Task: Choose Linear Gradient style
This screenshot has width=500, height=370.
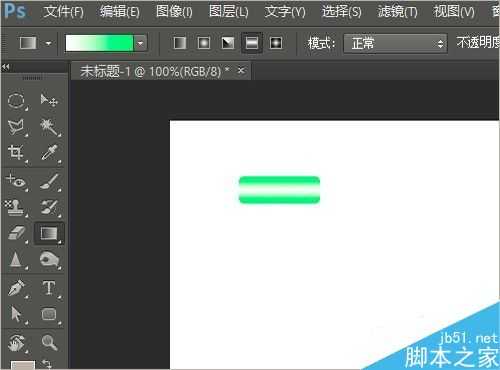Action: (x=180, y=43)
